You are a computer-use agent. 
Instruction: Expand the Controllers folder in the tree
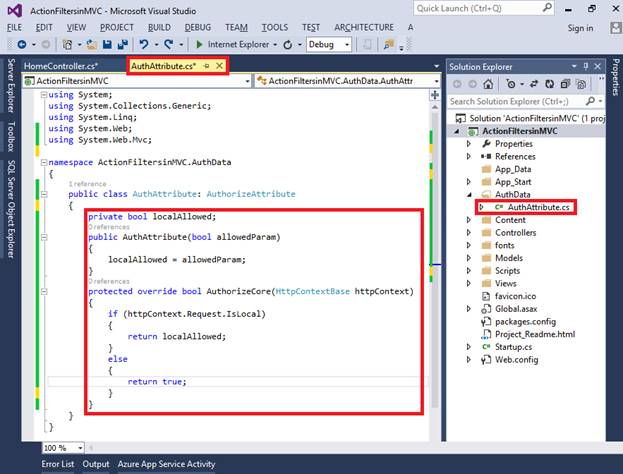pos(469,233)
